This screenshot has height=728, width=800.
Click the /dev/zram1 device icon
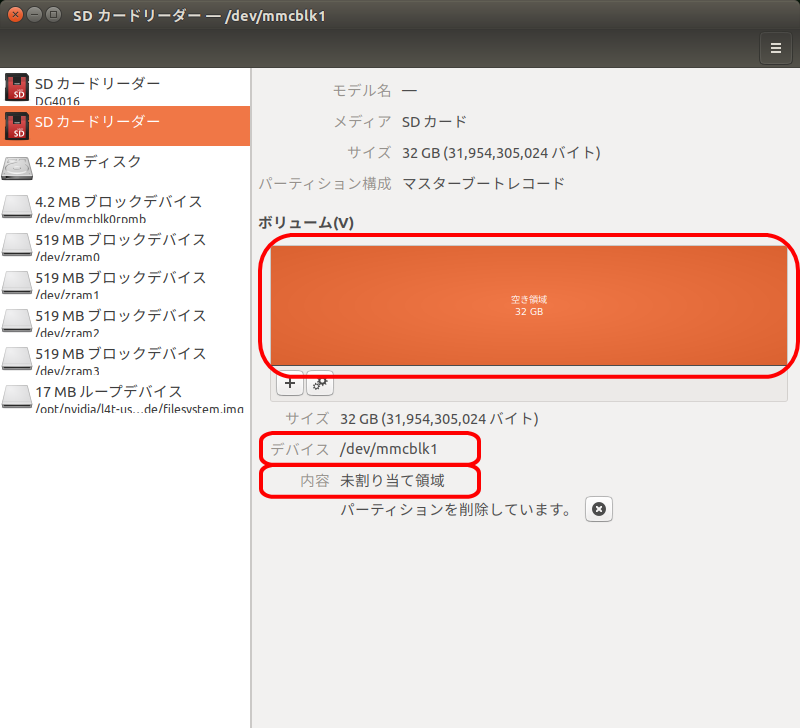(x=17, y=283)
